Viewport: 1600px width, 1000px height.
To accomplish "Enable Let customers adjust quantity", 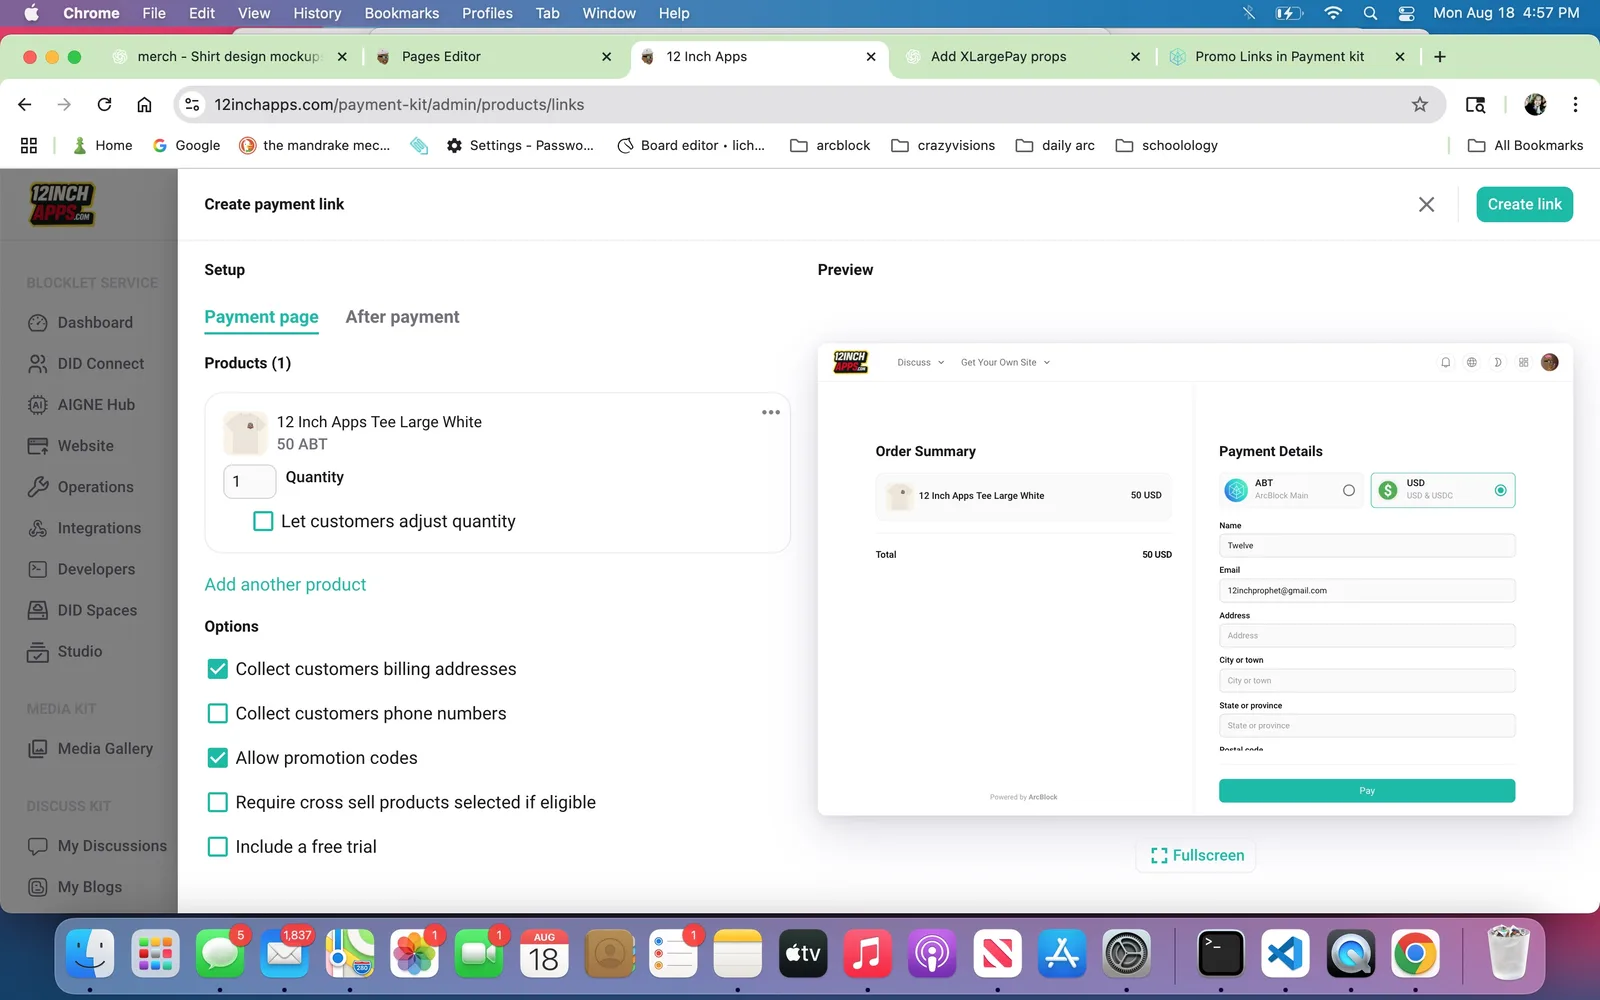I will pyautogui.click(x=263, y=521).
